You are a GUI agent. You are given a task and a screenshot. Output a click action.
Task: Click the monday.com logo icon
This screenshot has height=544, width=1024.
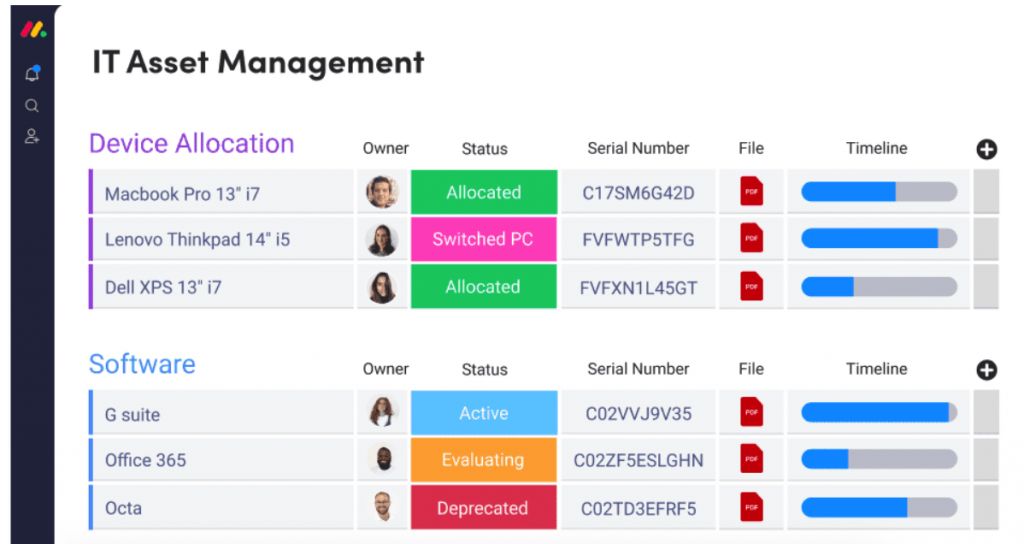pos(33,29)
